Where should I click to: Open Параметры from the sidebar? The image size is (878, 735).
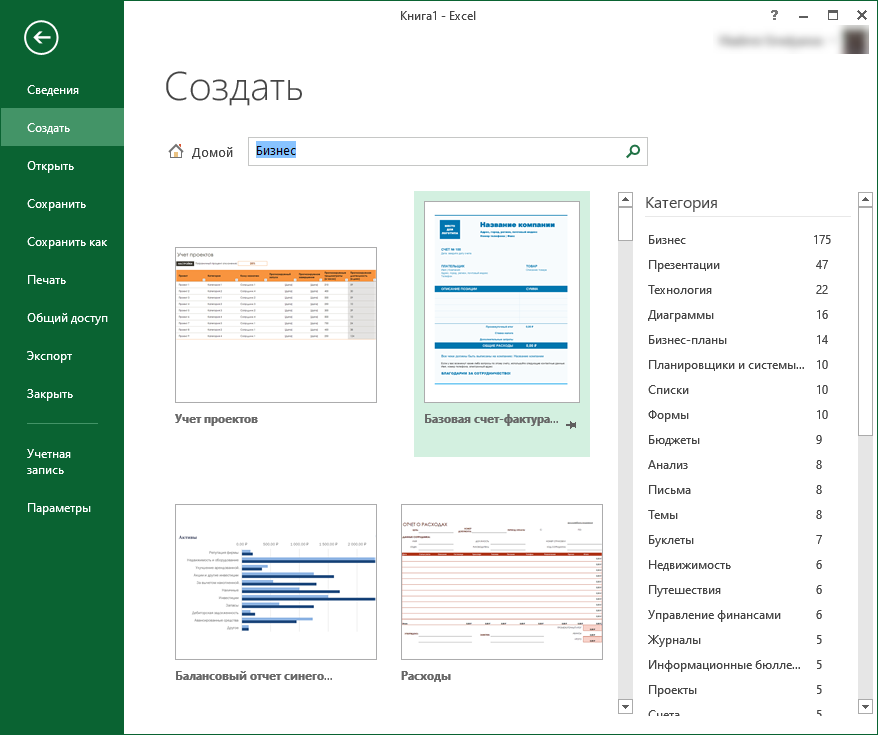pos(59,508)
